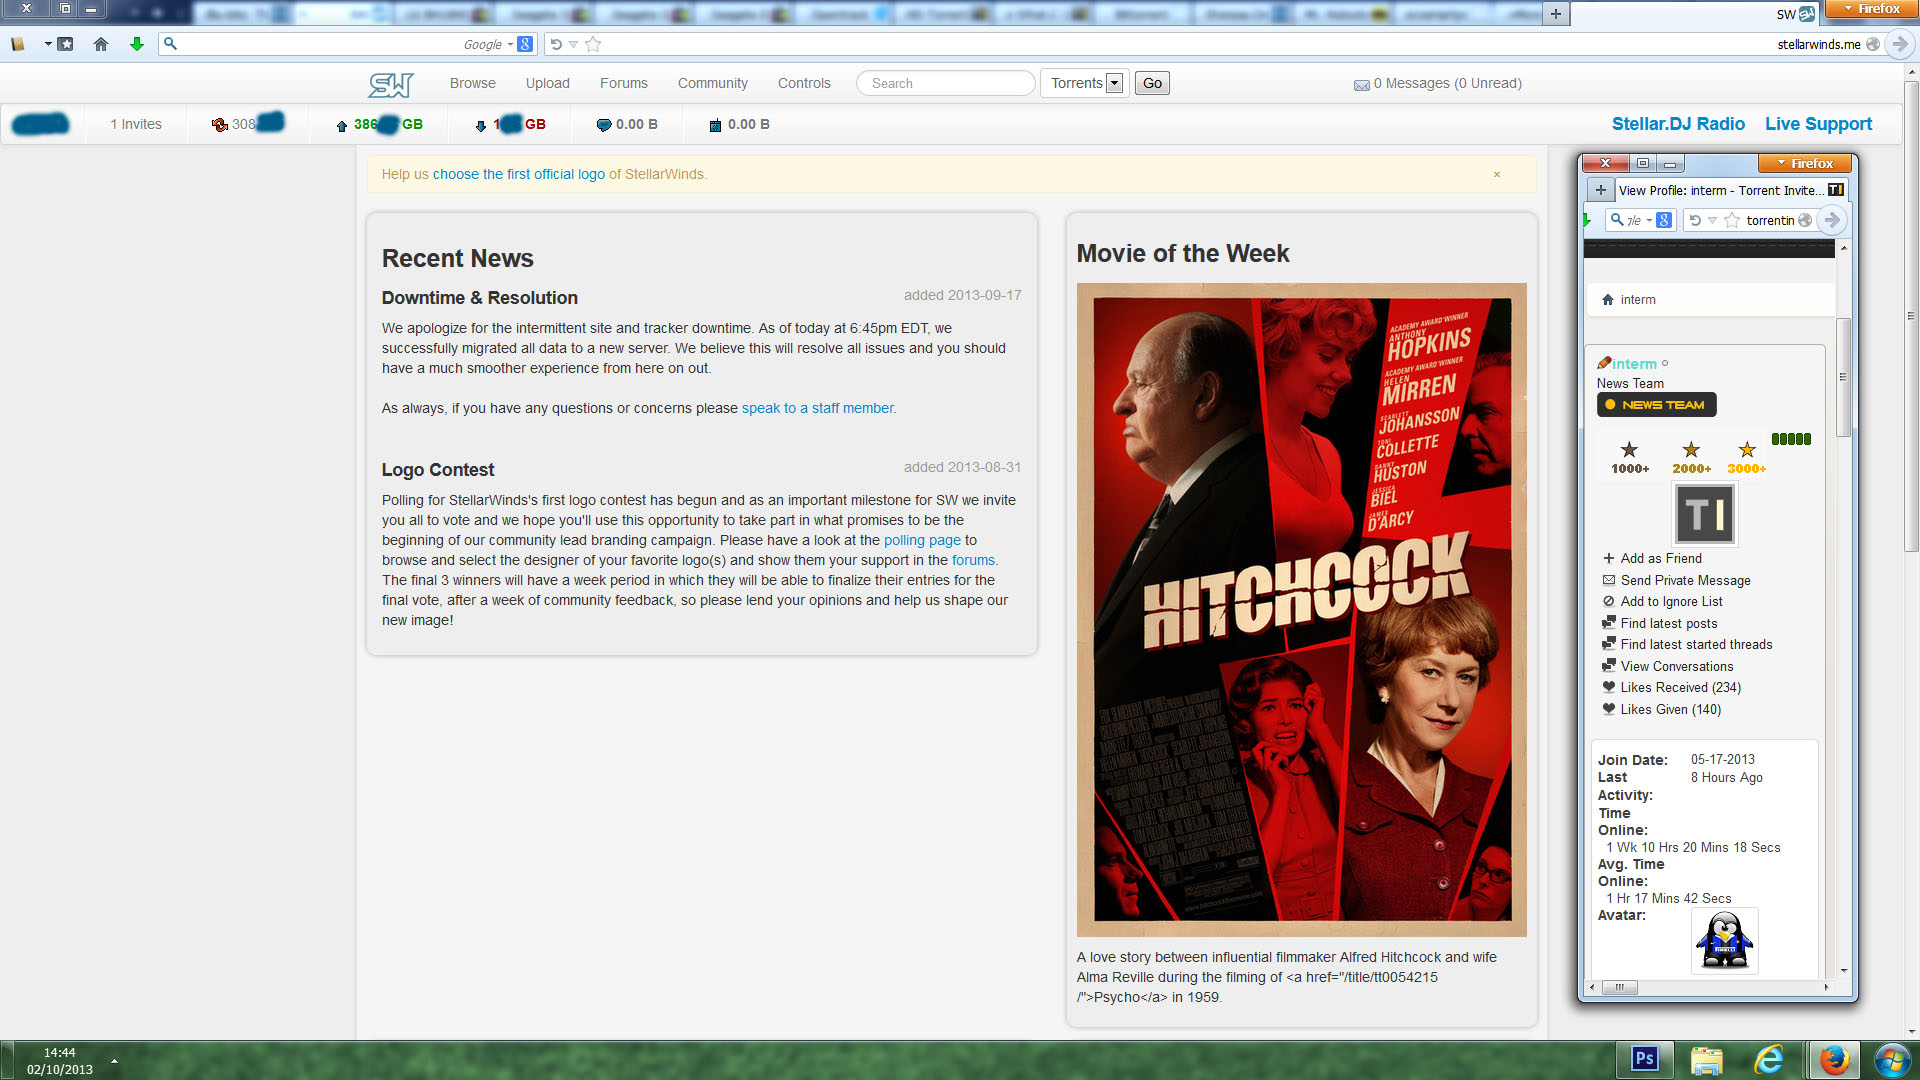Open the Browse menu
The image size is (1920, 1080).
coord(472,83)
